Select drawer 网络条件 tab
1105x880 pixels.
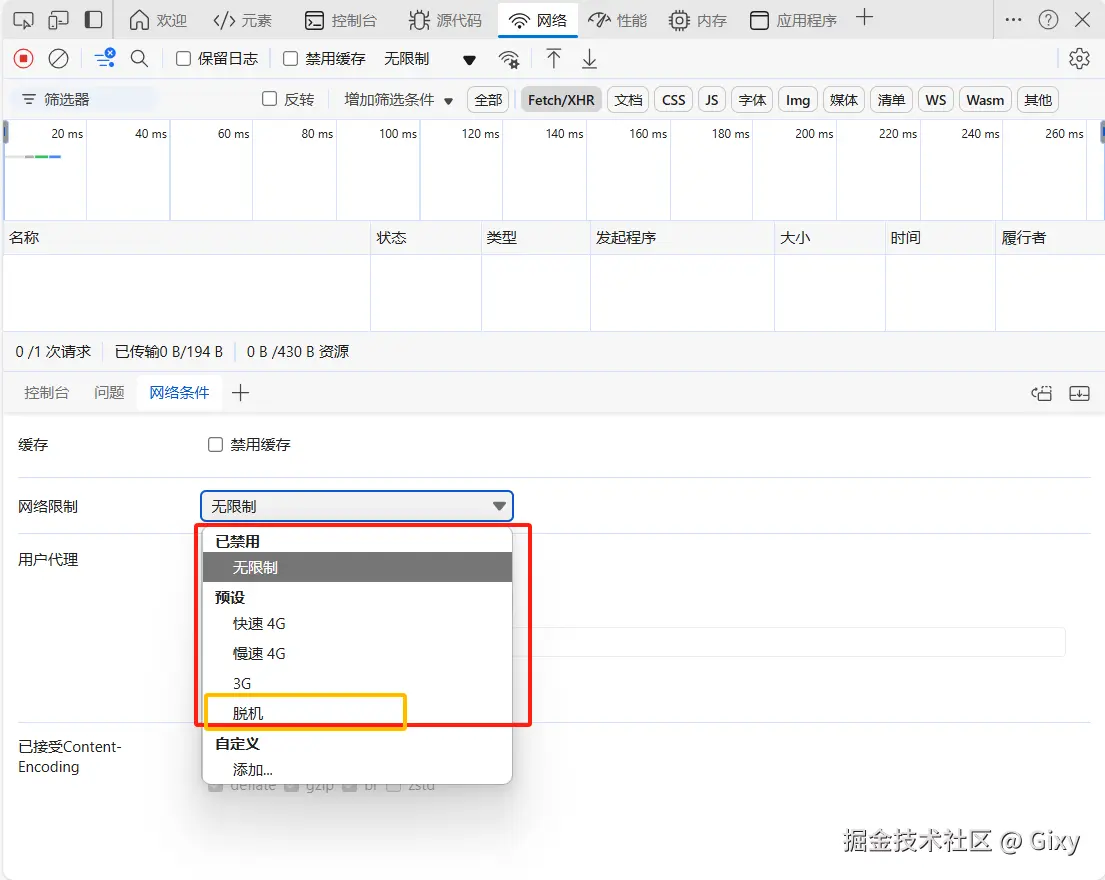[x=179, y=392]
